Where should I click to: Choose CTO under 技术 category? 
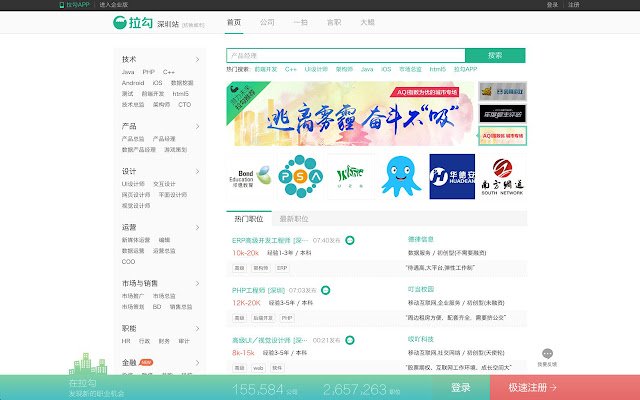pyautogui.click(x=184, y=105)
